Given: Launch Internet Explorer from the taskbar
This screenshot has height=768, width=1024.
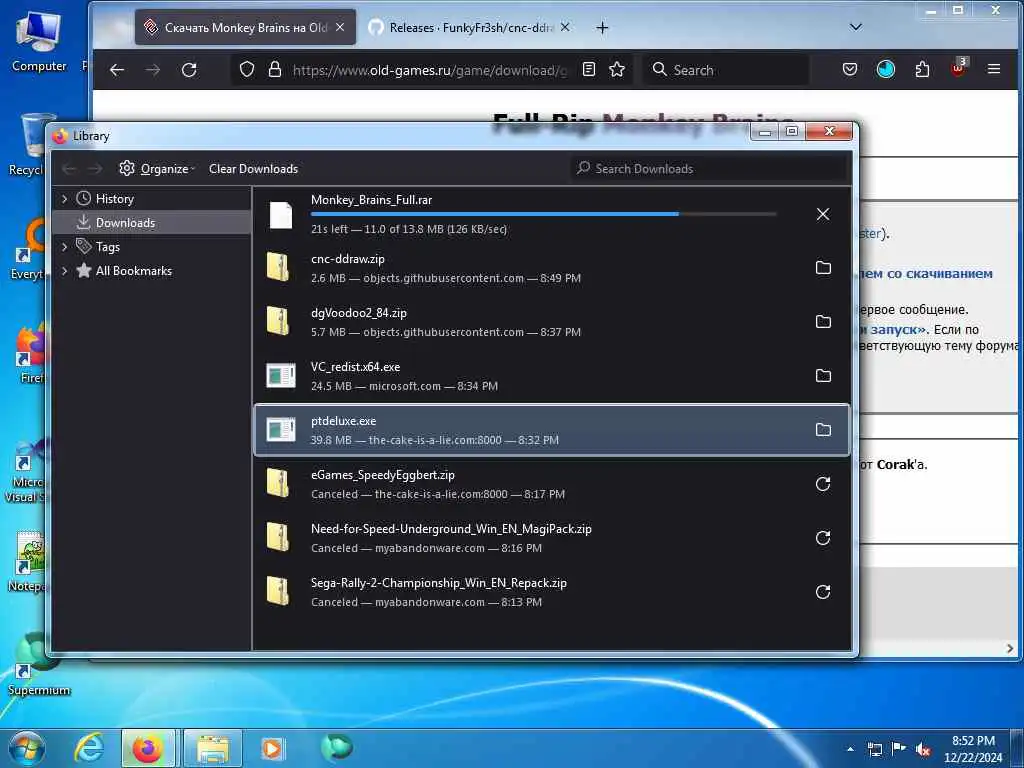Looking at the screenshot, I should tap(89, 748).
